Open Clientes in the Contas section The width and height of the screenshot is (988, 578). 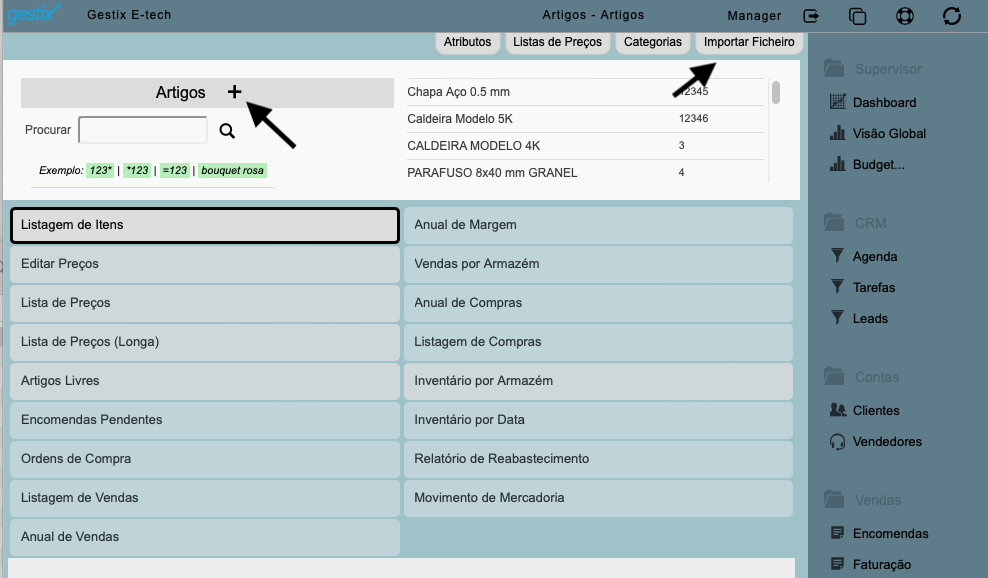coord(864,410)
